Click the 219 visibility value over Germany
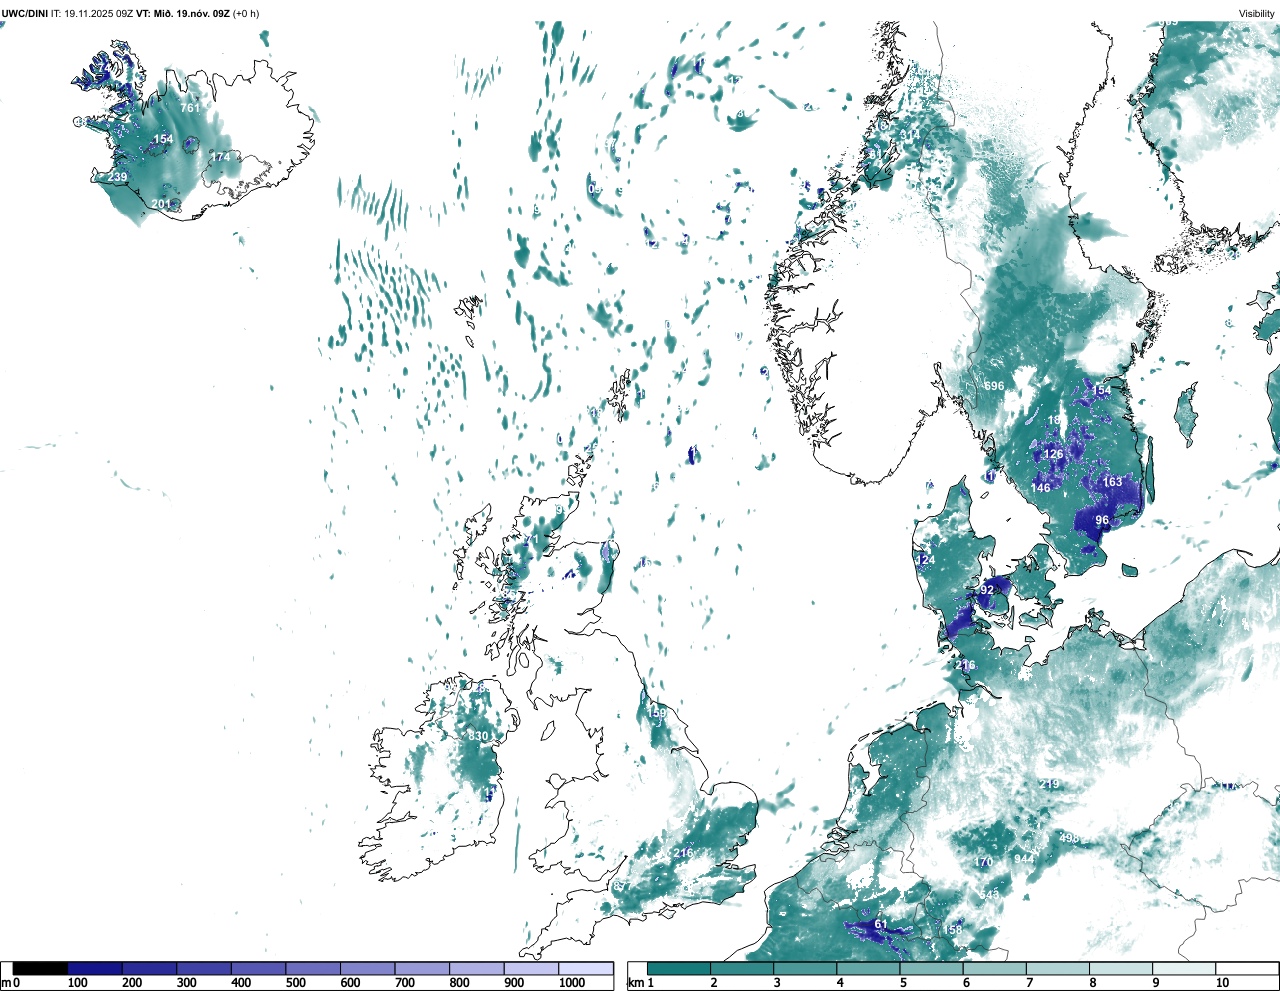Viewport: 1280px width, 991px height. pyautogui.click(x=1049, y=784)
